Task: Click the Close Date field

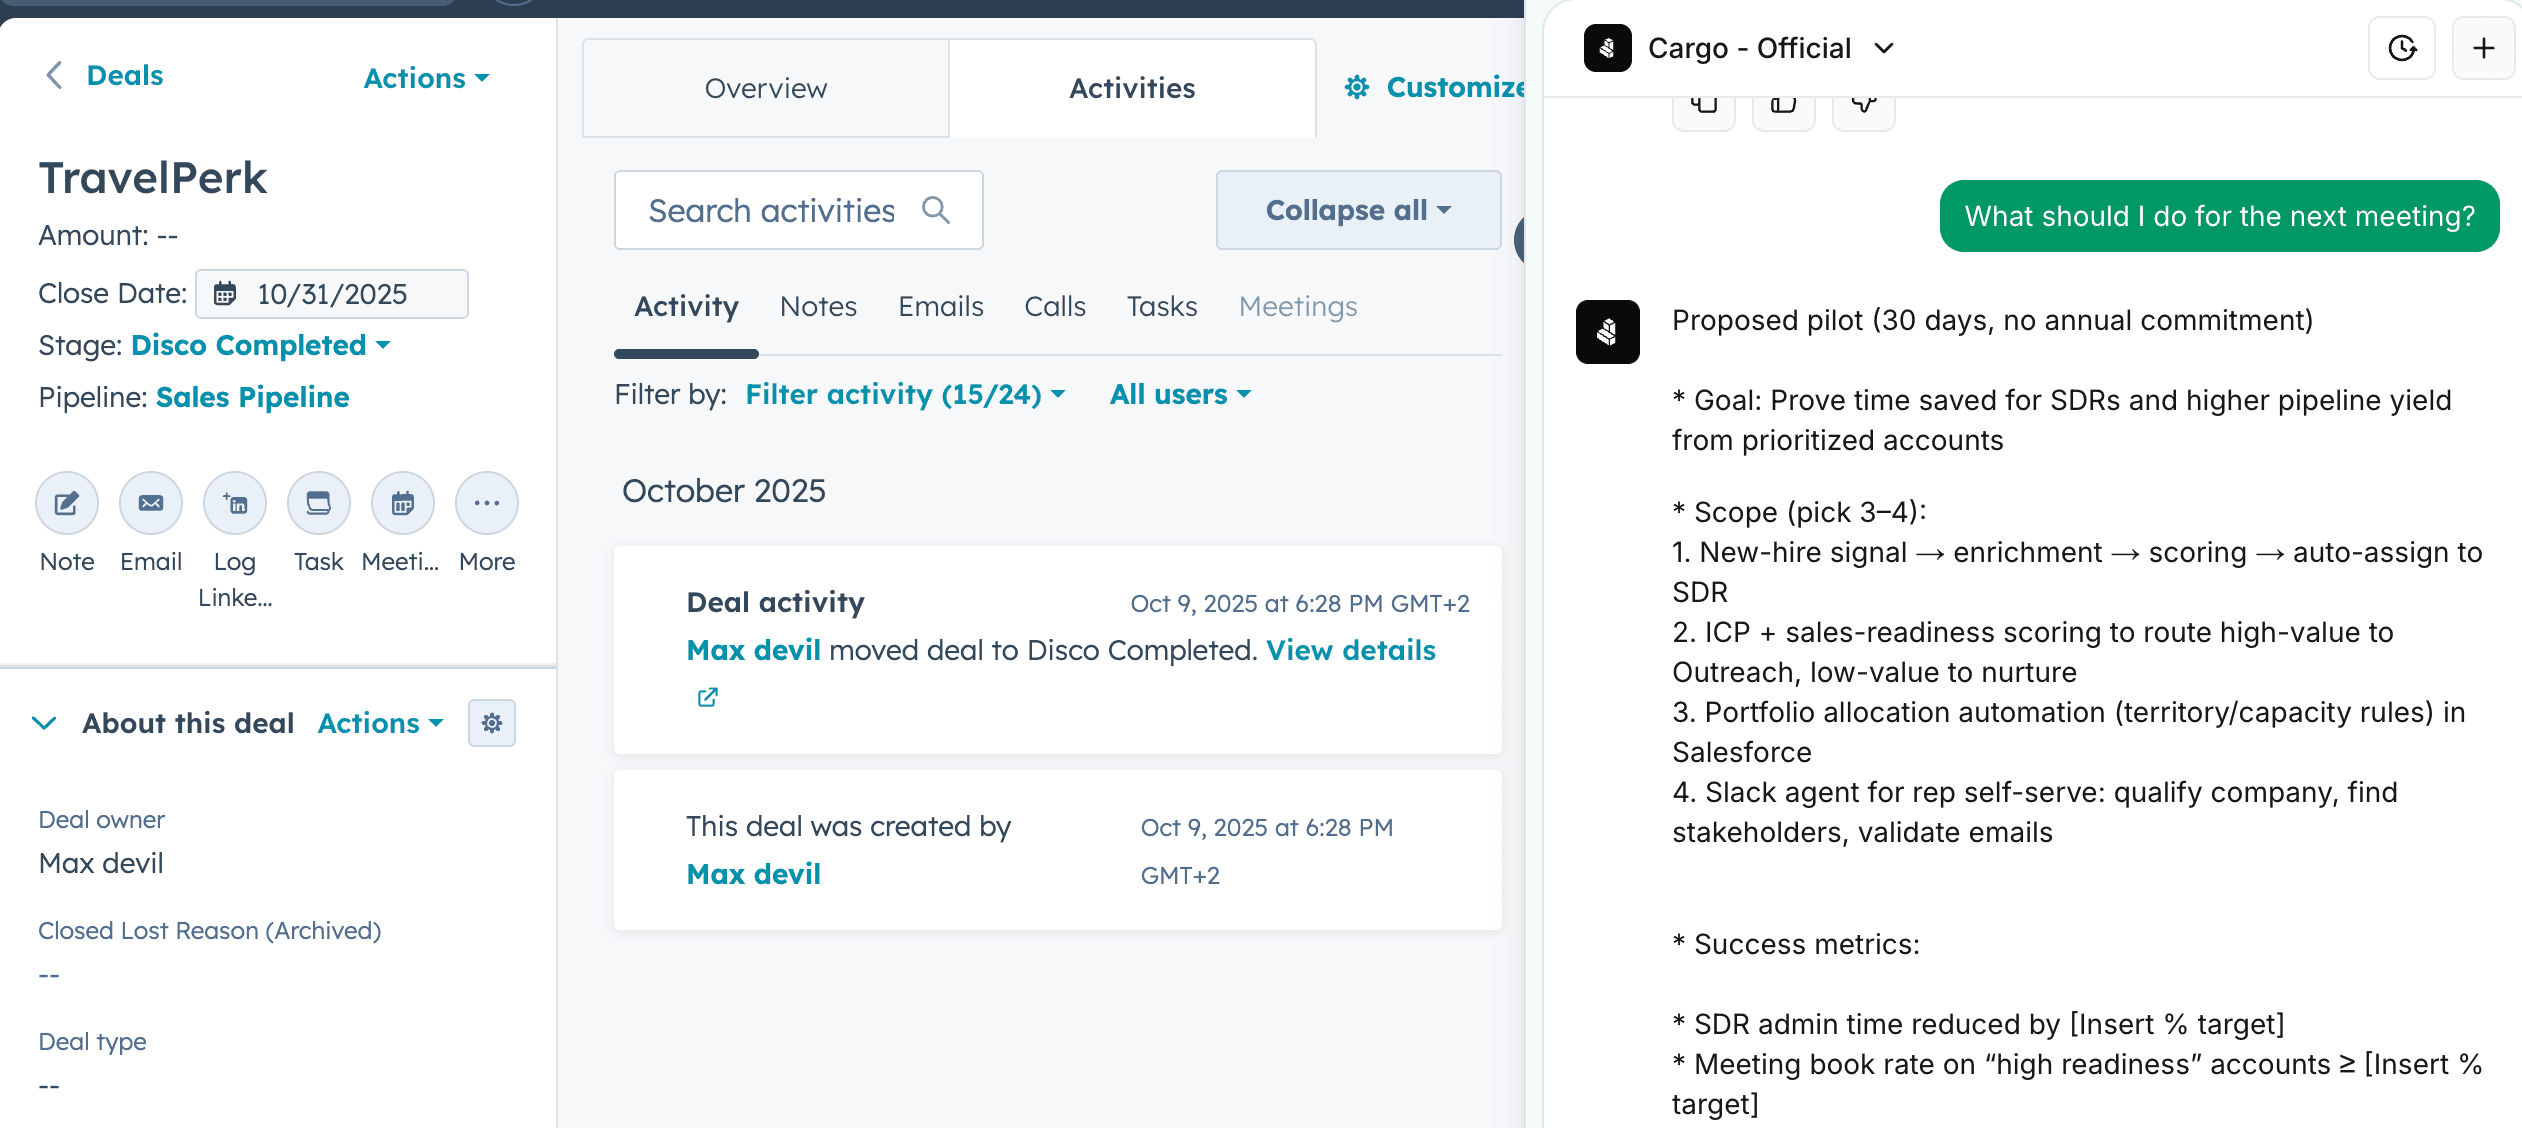Action: pos(332,294)
